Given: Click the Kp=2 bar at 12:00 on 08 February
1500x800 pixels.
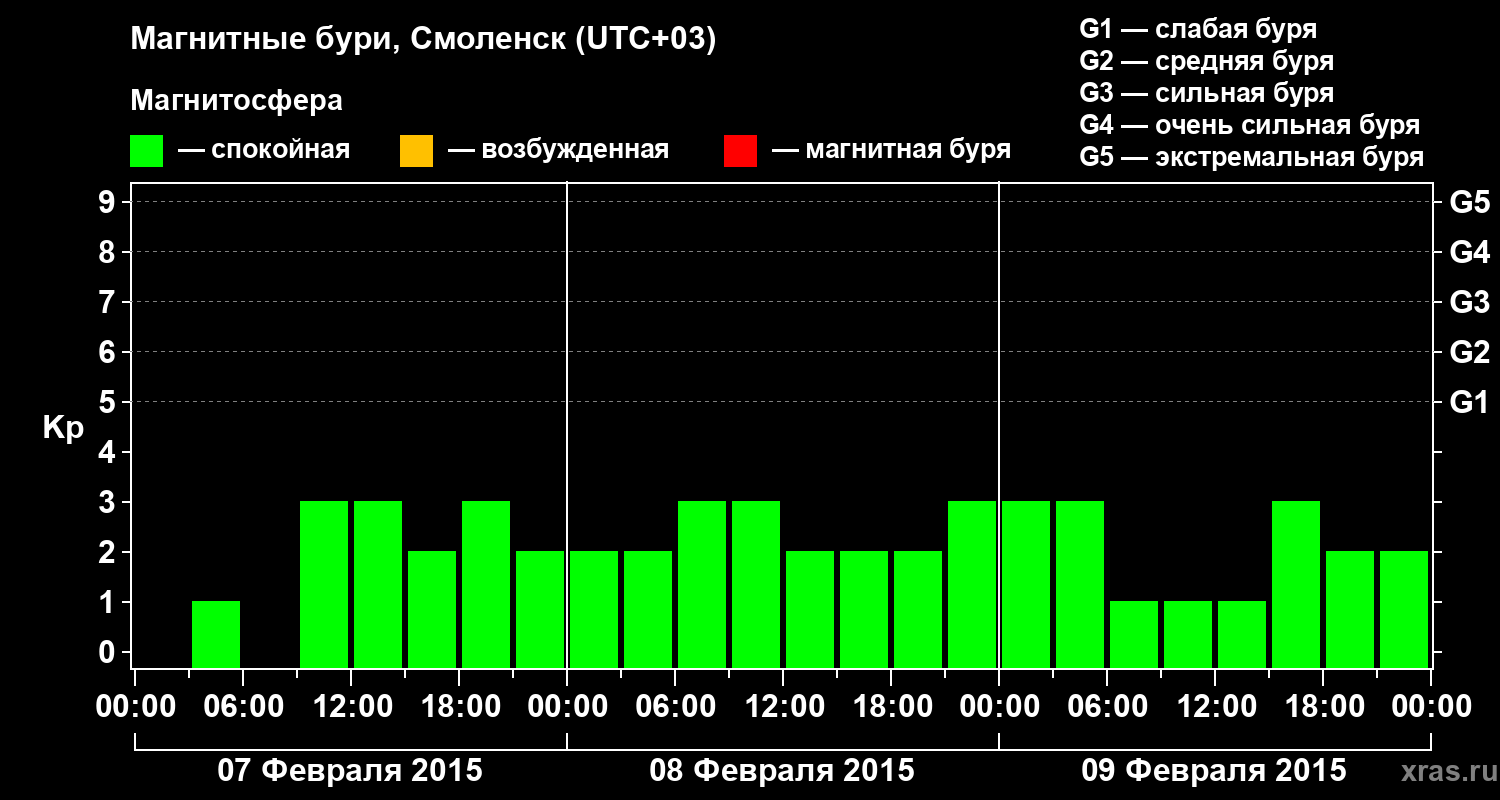Looking at the screenshot, I should pos(810,609).
